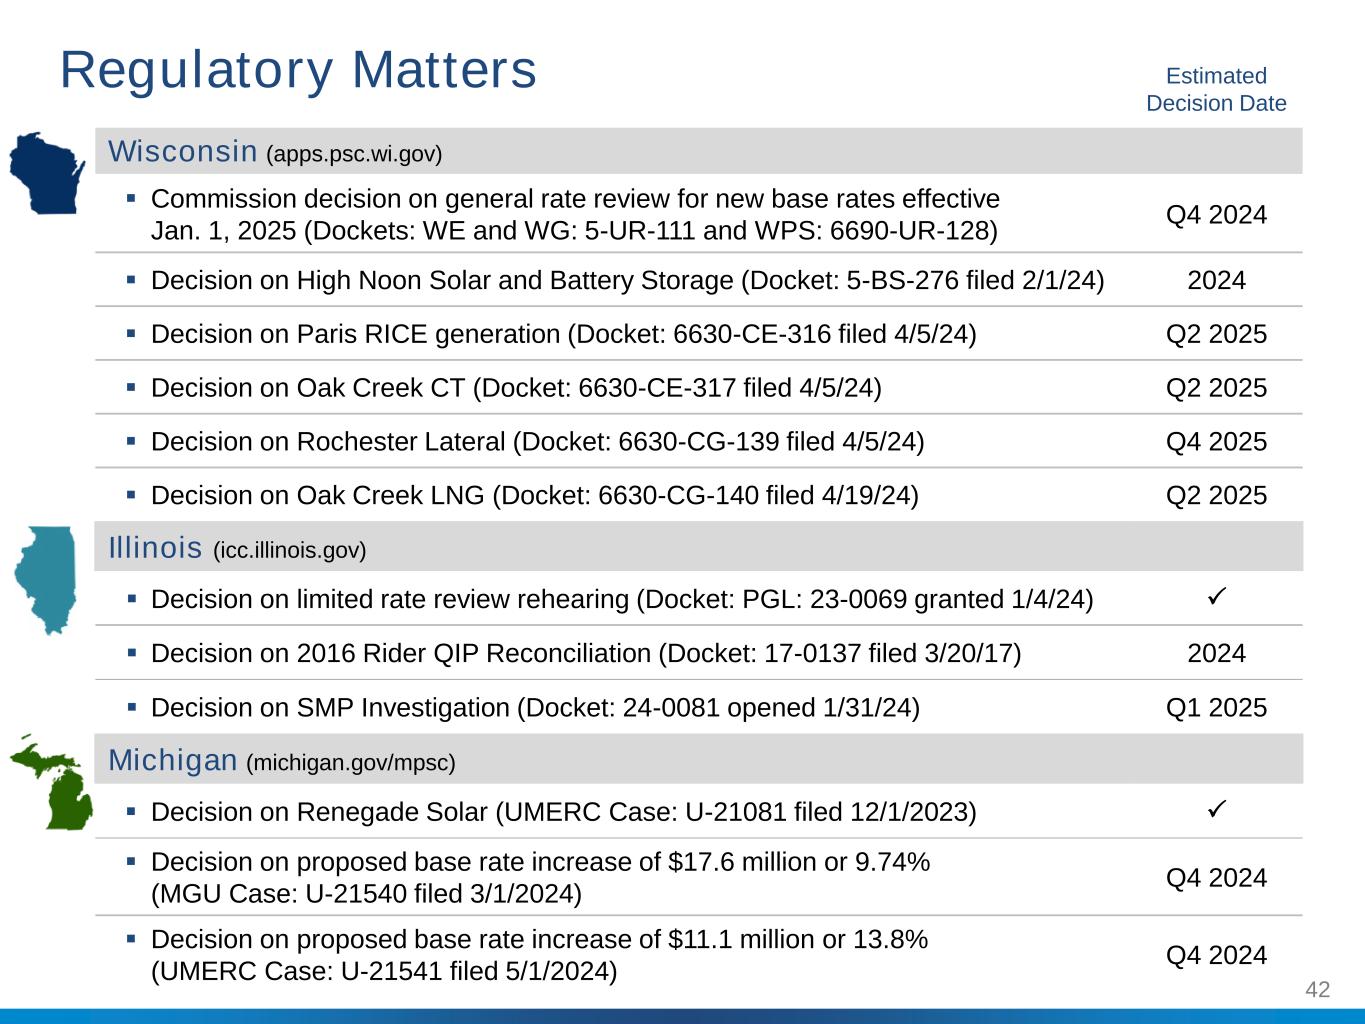Open the icc.illinois.gov link
This screenshot has width=1365, height=1024.
(x=290, y=550)
